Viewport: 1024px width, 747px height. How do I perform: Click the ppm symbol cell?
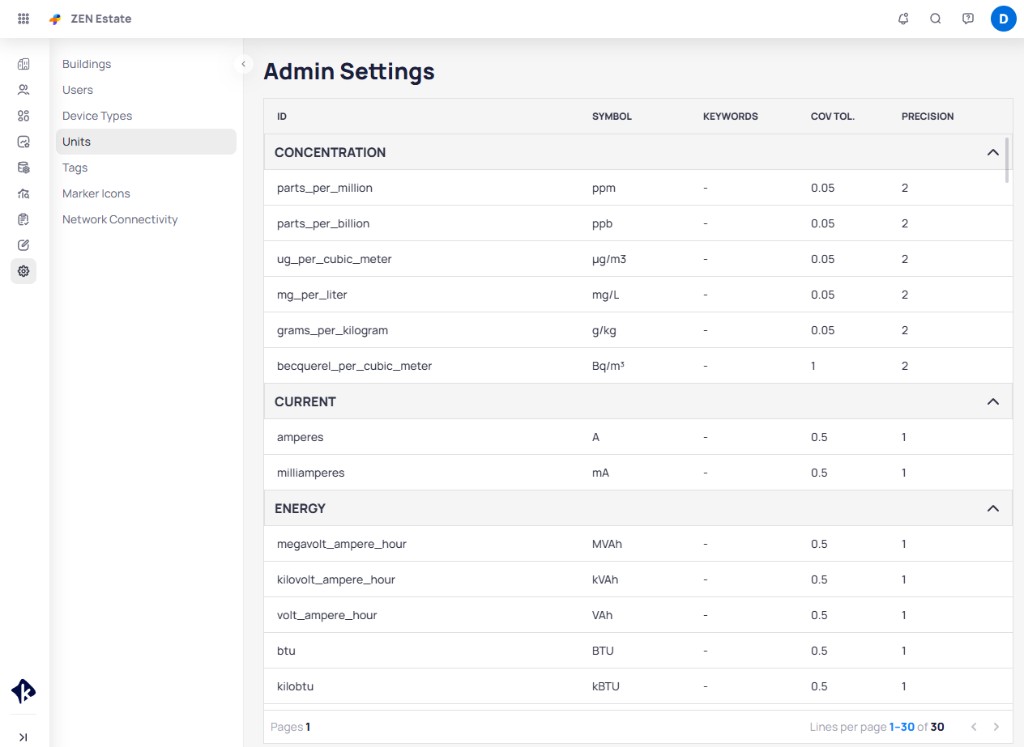pos(603,188)
